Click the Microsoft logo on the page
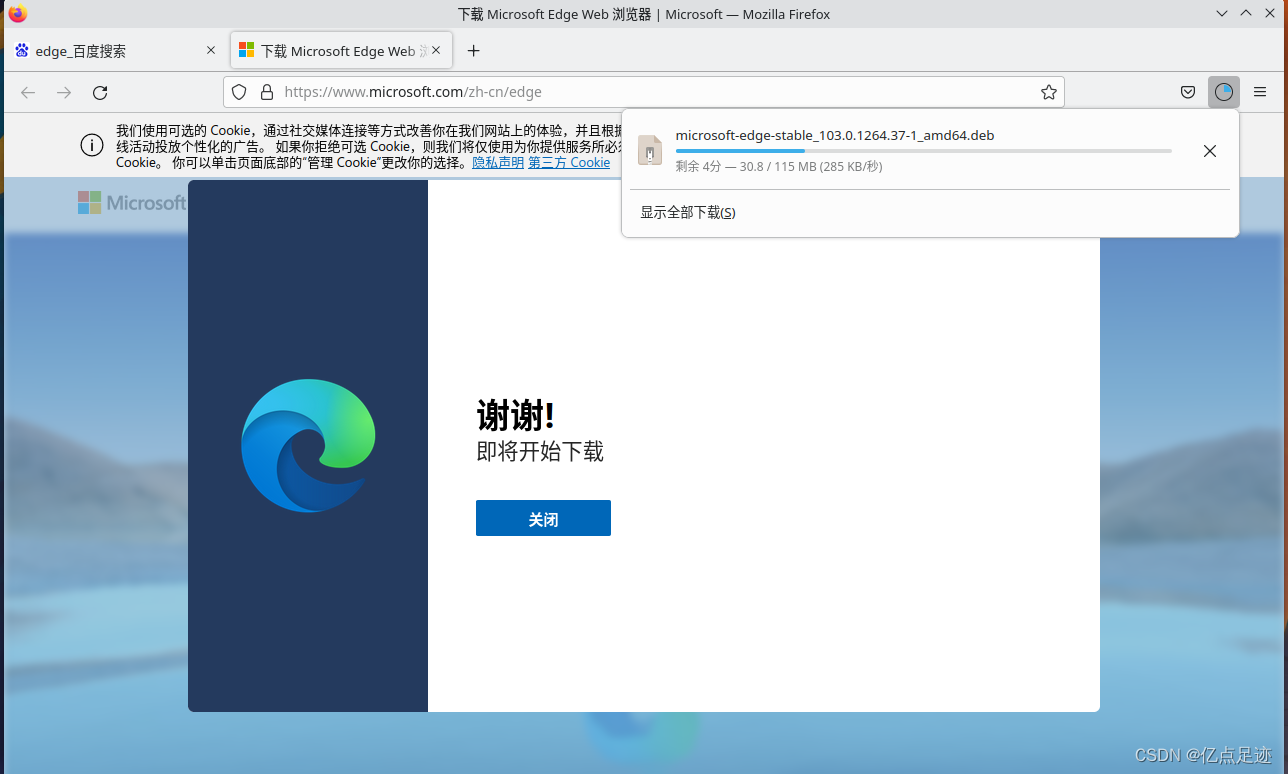Image resolution: width=1288 pixels, height=774 pixels. pos(132,203)
